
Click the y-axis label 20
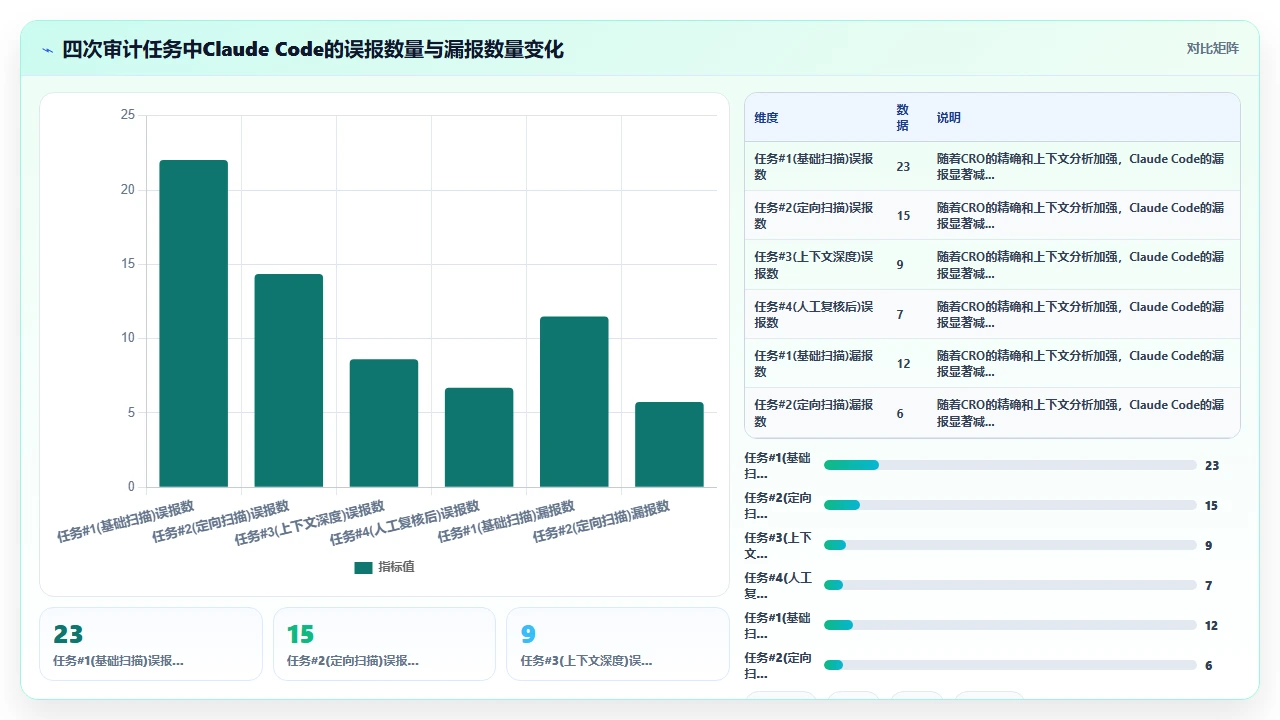[127, 190]
